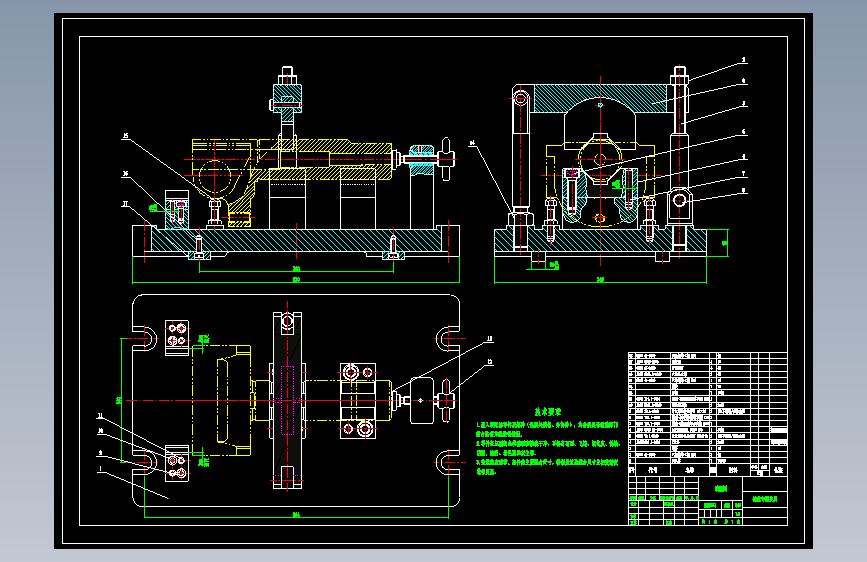
Task: Select the hinge pin circle at the side view's upper left
Action: (520, 100)
